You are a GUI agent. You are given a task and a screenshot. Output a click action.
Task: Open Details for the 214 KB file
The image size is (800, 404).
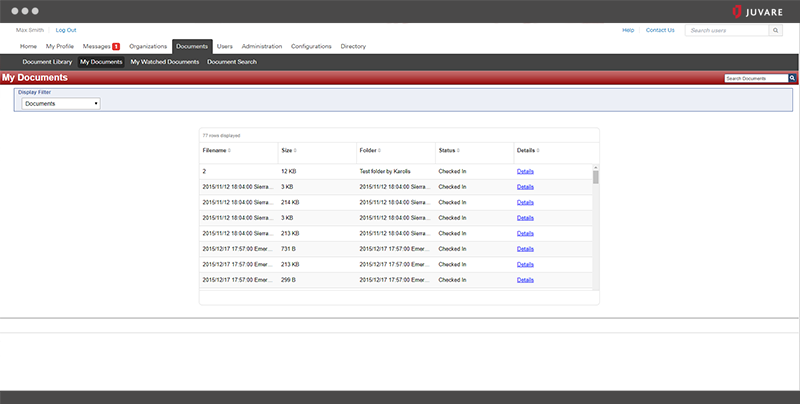(525, 203)
